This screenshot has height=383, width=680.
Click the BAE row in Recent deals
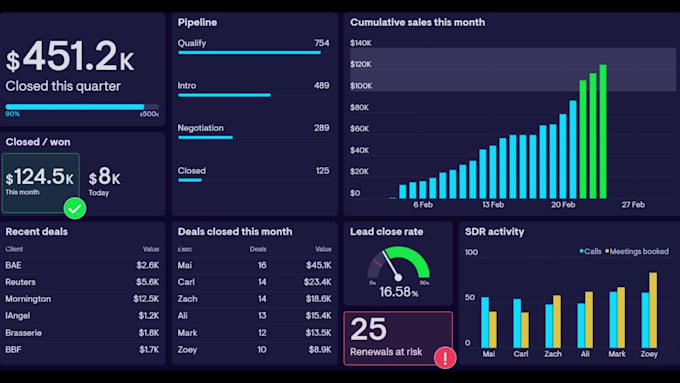[x=82, y=265]
